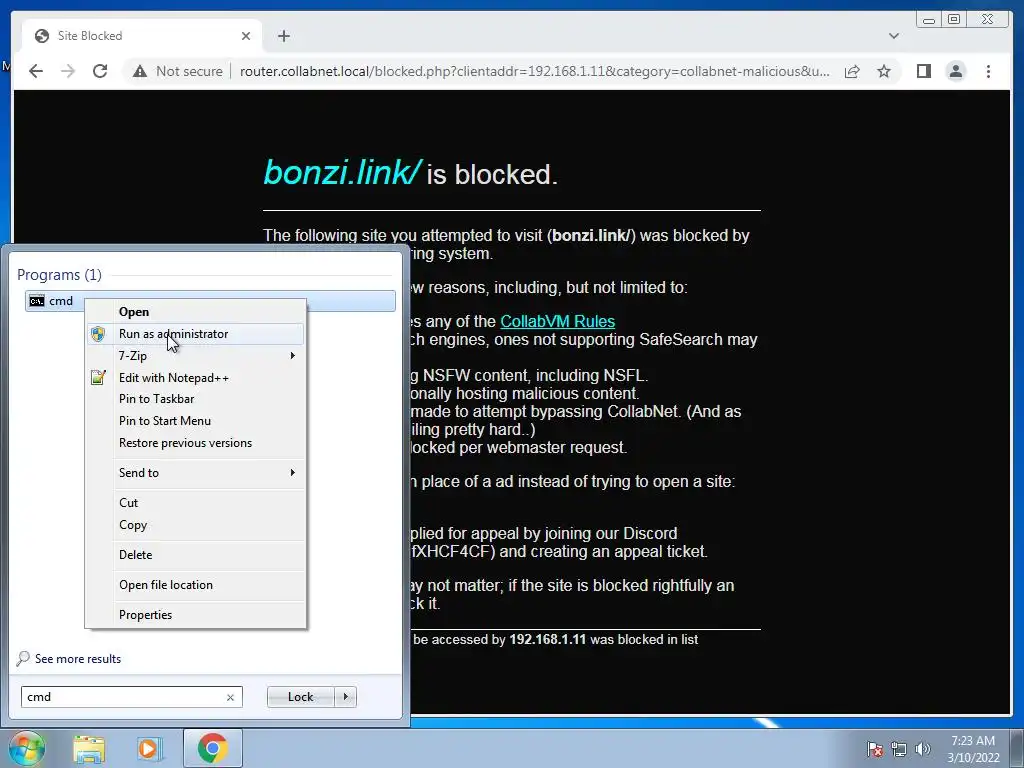Open Properties from context menu
Screen dimensions: 1024x768
pyautogui.click(x=195, y=615)
